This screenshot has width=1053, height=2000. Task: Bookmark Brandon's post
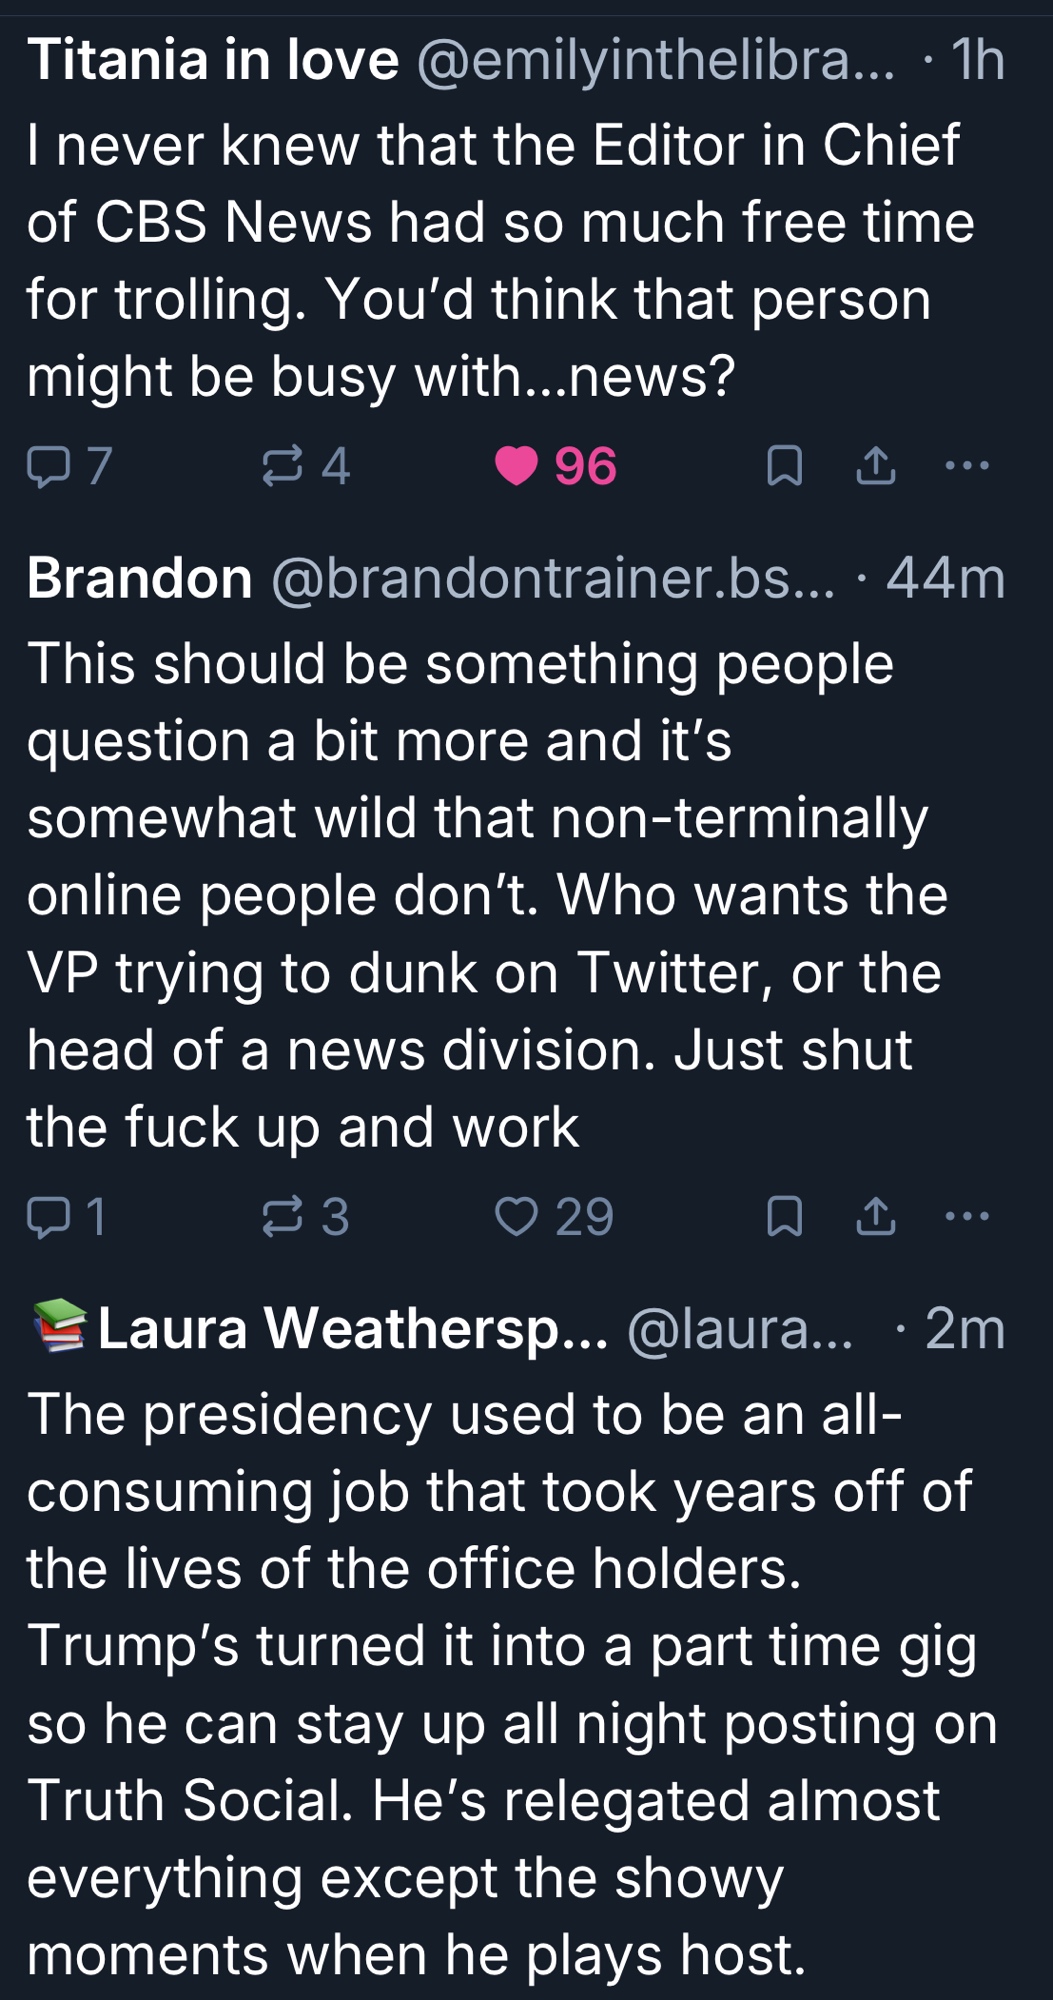point(784,1217)
